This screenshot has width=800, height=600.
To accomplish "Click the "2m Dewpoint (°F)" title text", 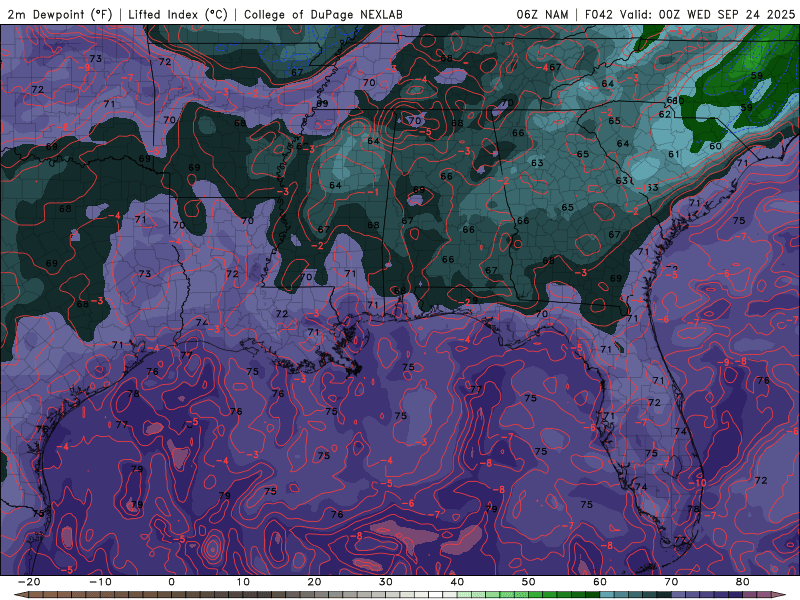I will [x=60, y=14].
